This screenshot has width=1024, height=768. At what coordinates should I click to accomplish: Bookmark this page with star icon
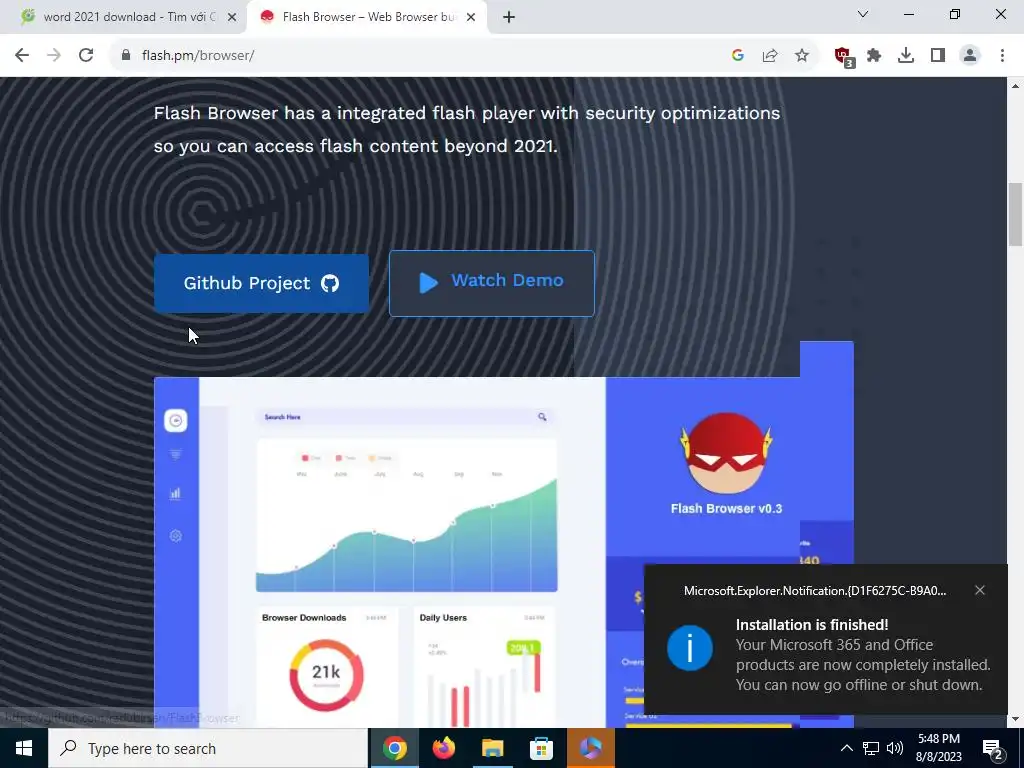[x=802, y=56]
